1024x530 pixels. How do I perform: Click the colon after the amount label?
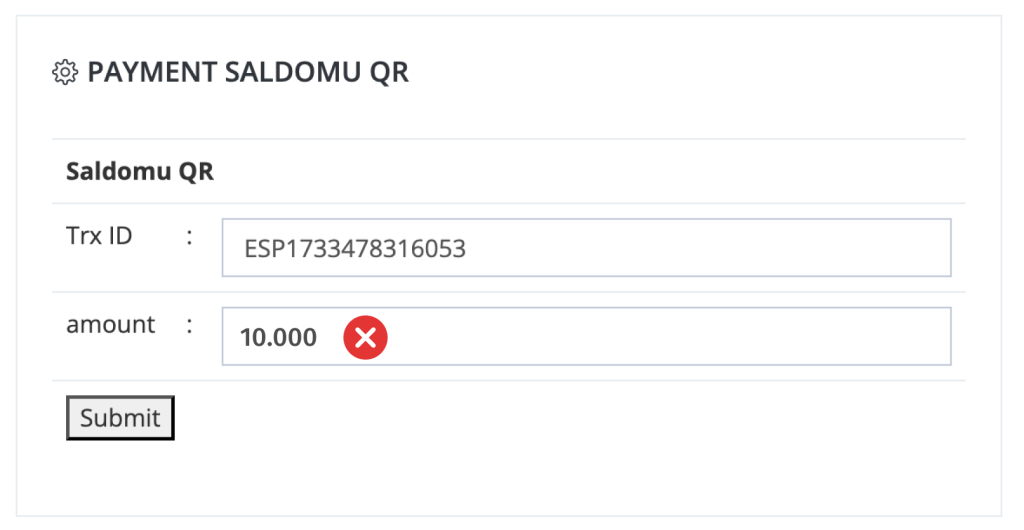(x=189, y=326)
